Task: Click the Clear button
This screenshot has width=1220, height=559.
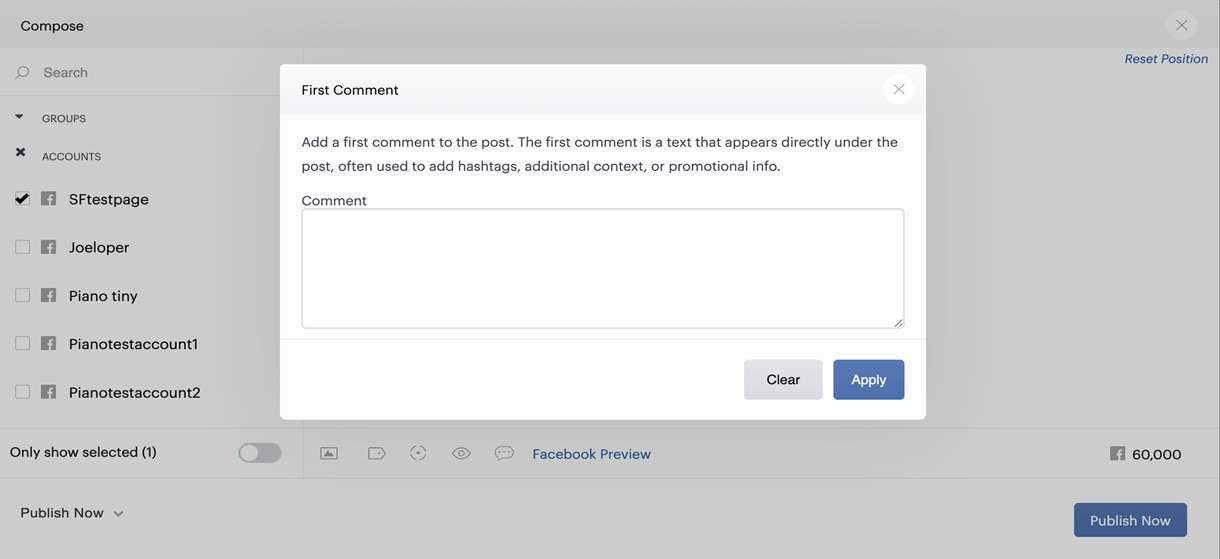Action: coord(783,379)
